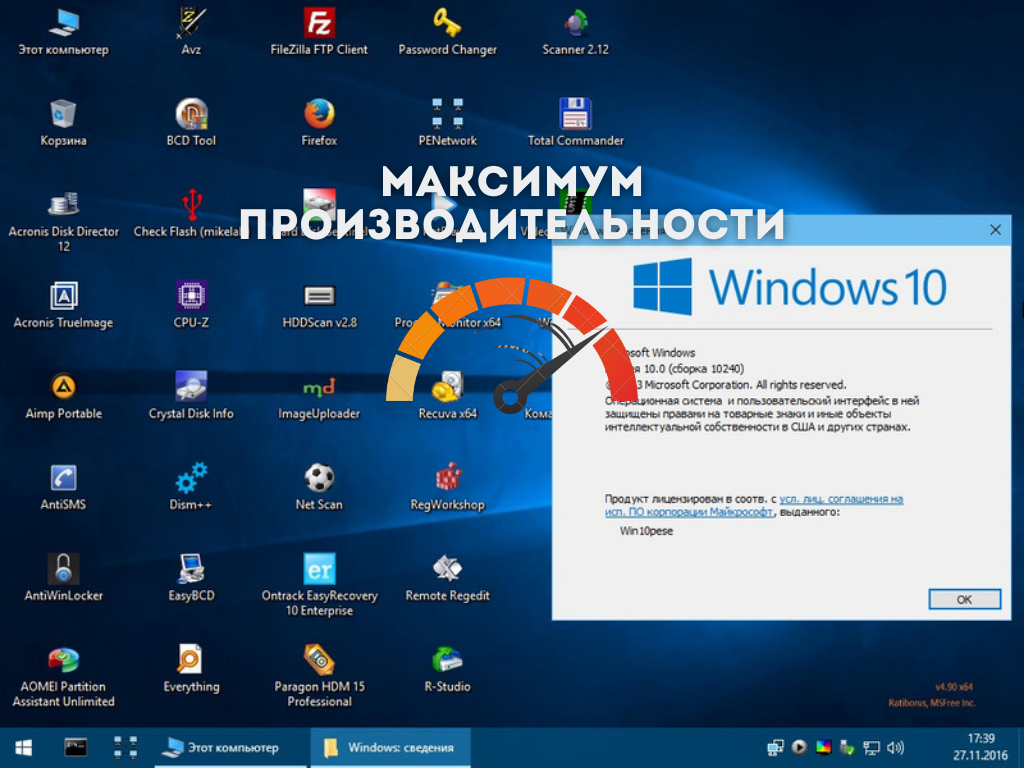Open AntiSMS icon
1024x768 pixels.
[63, 487]
